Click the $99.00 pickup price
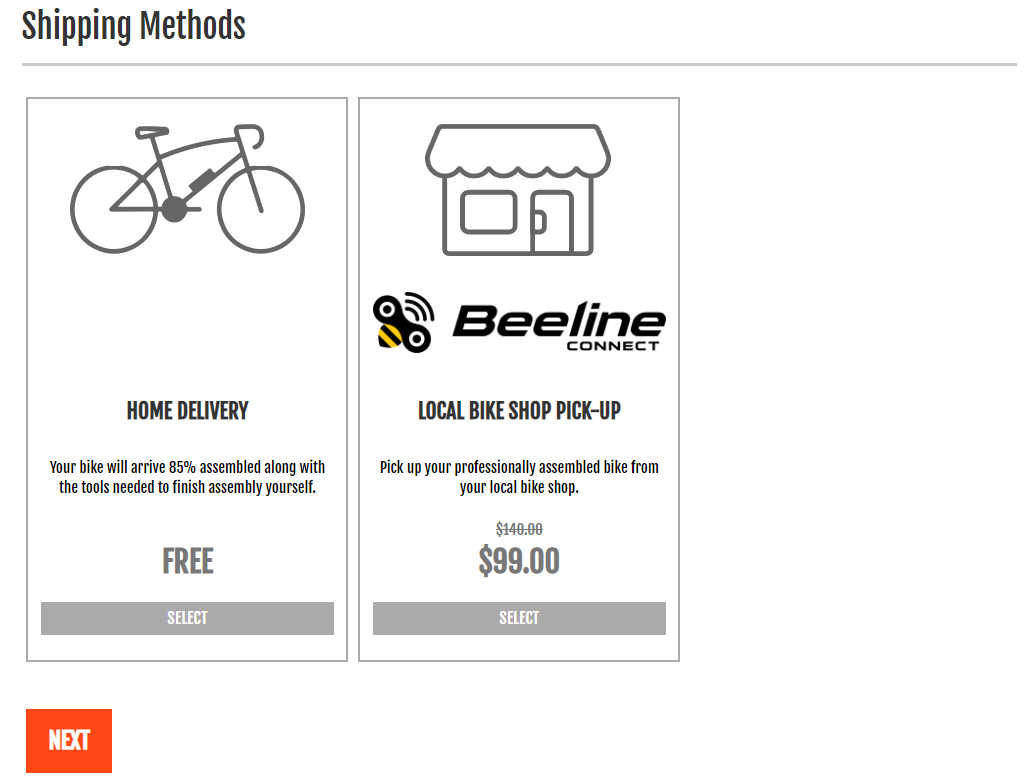This screenshot has width=1025, height=783. (x=519, y=561)
